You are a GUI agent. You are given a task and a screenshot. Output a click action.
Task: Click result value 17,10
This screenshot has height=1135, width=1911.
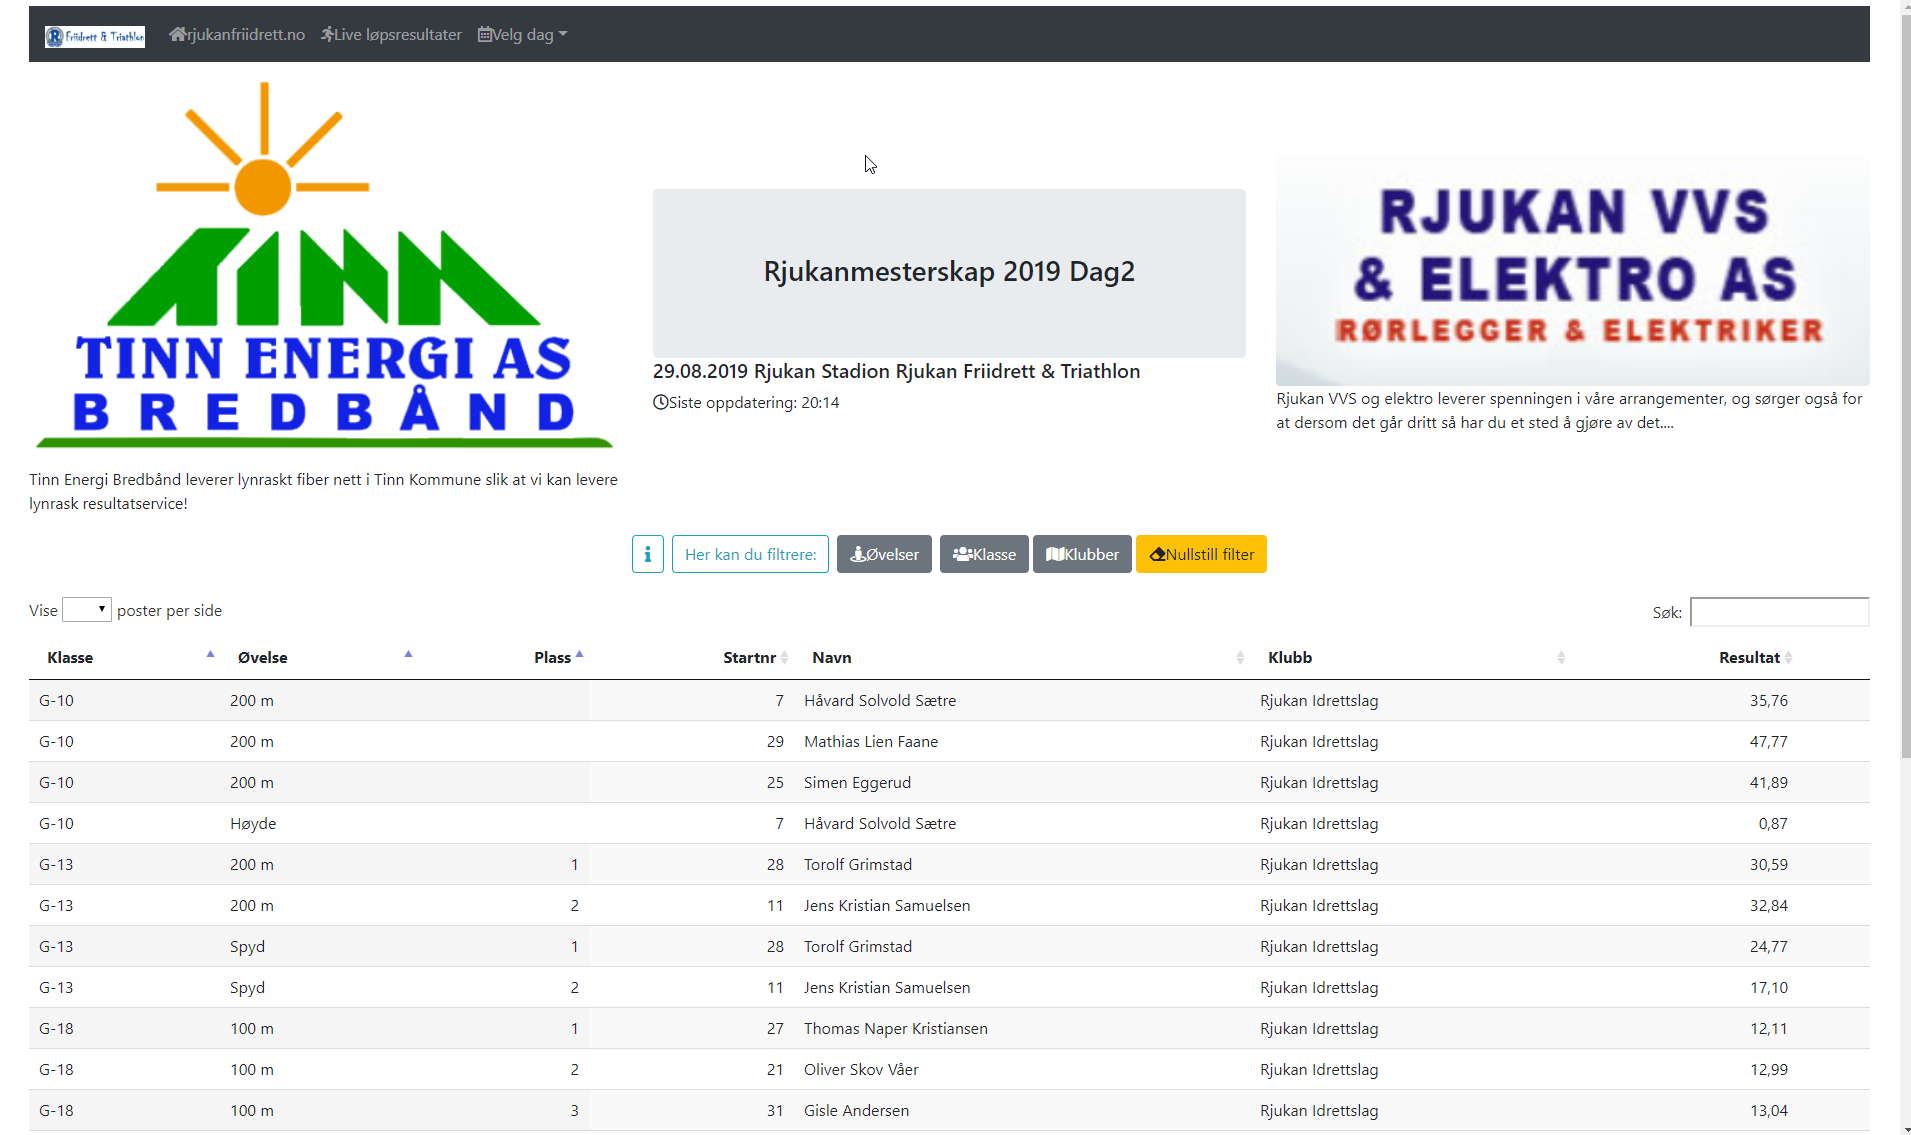click(x=1768, y=987)
